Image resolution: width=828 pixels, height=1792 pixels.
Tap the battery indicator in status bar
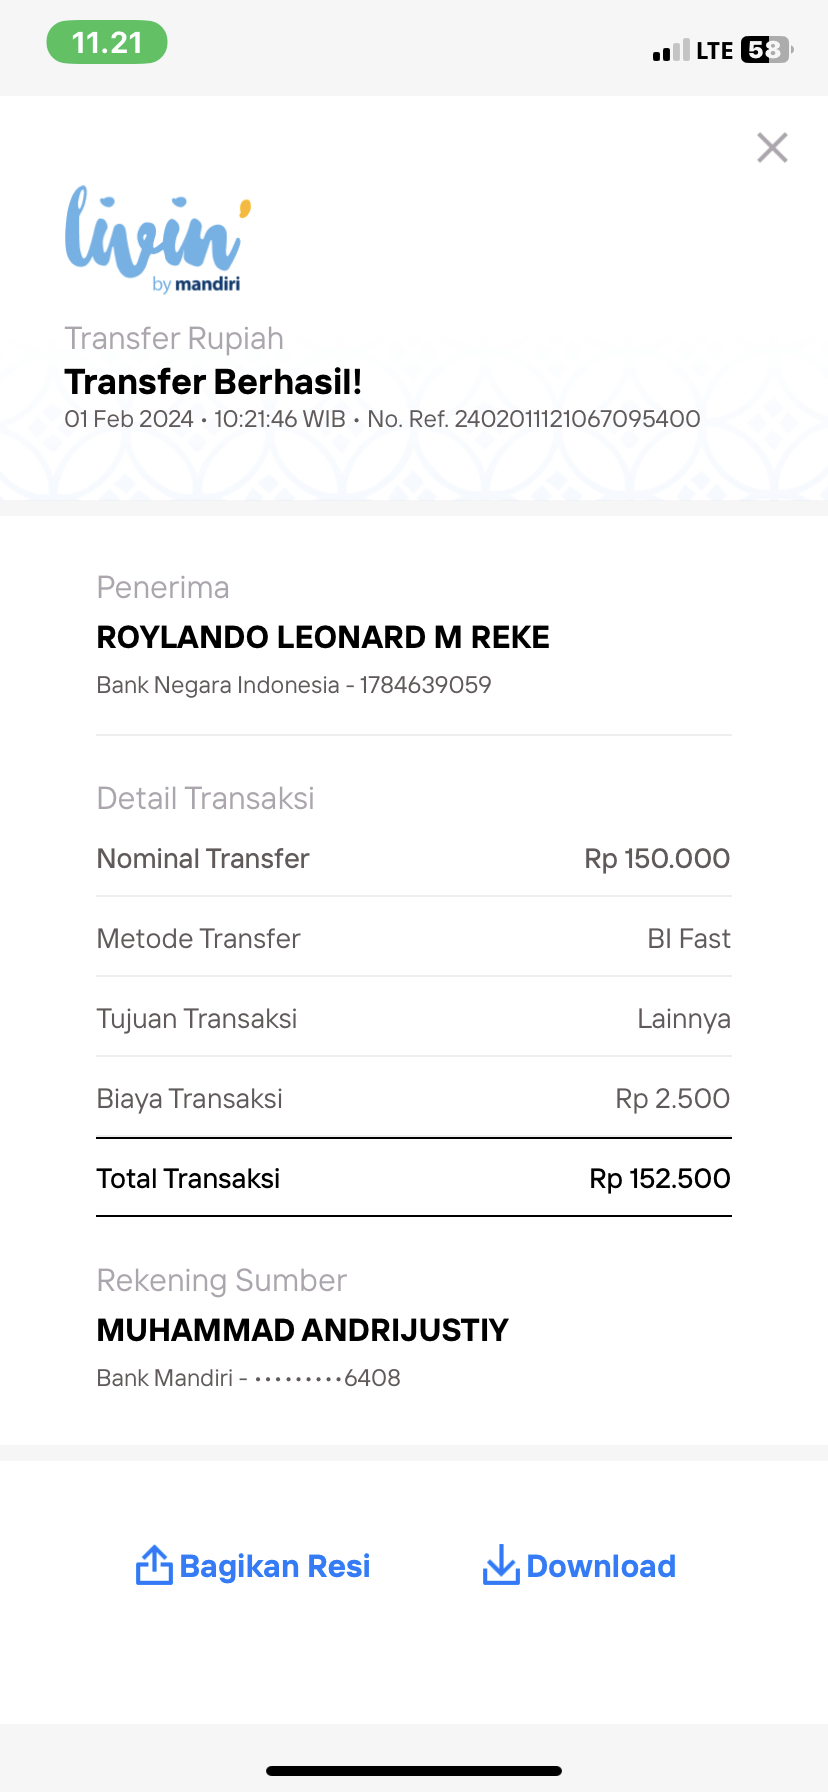pos(766,50)
